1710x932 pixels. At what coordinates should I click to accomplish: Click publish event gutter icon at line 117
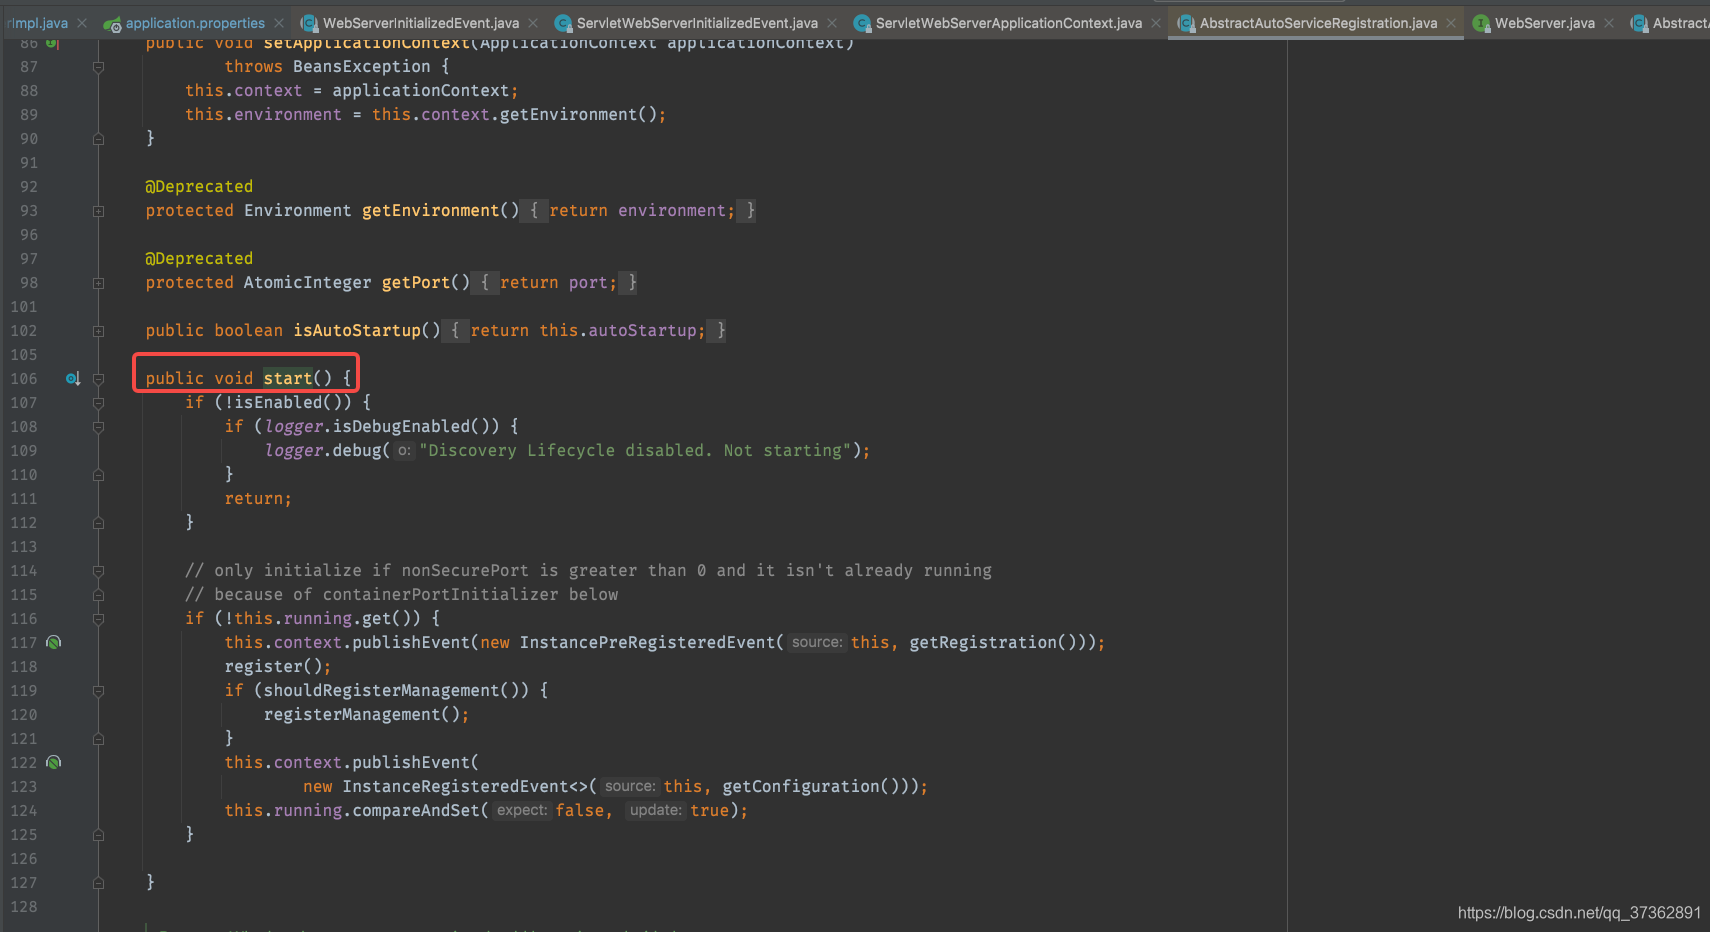(x=54, y=642)
